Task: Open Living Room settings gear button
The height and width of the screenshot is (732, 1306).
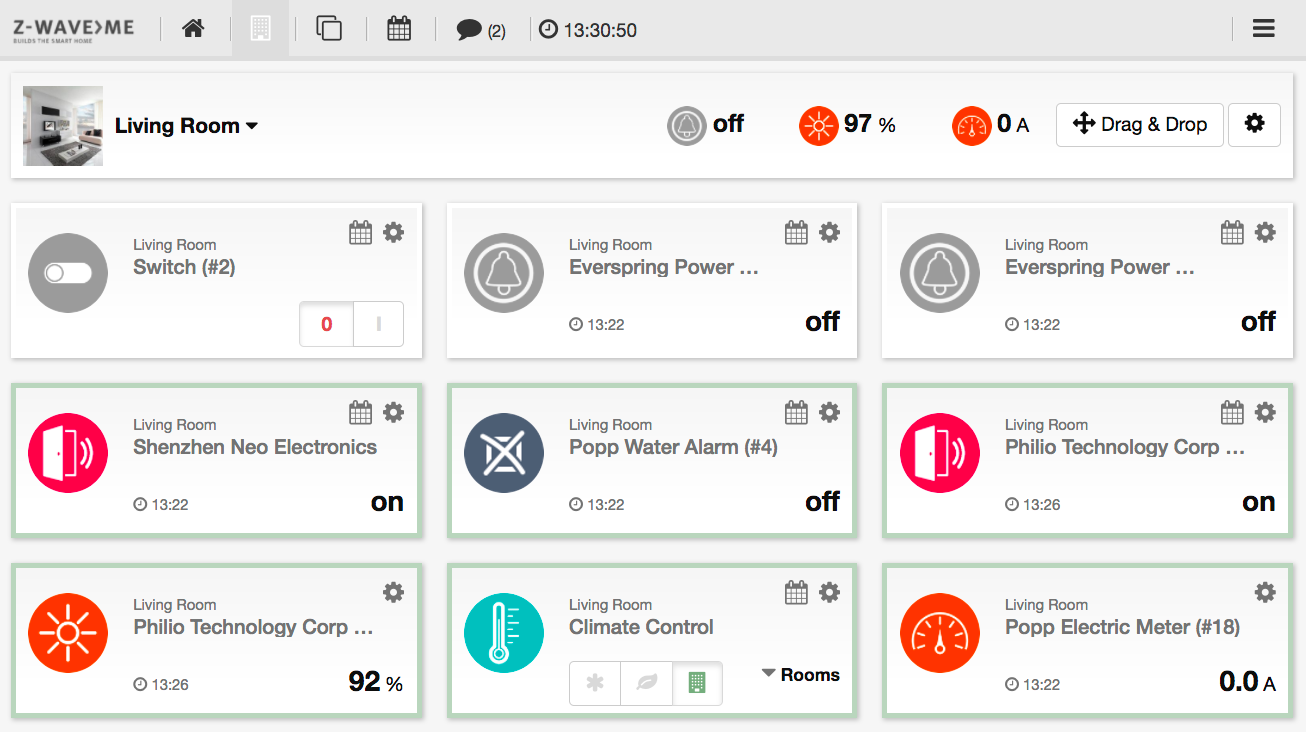Action: click(1254, 125)
